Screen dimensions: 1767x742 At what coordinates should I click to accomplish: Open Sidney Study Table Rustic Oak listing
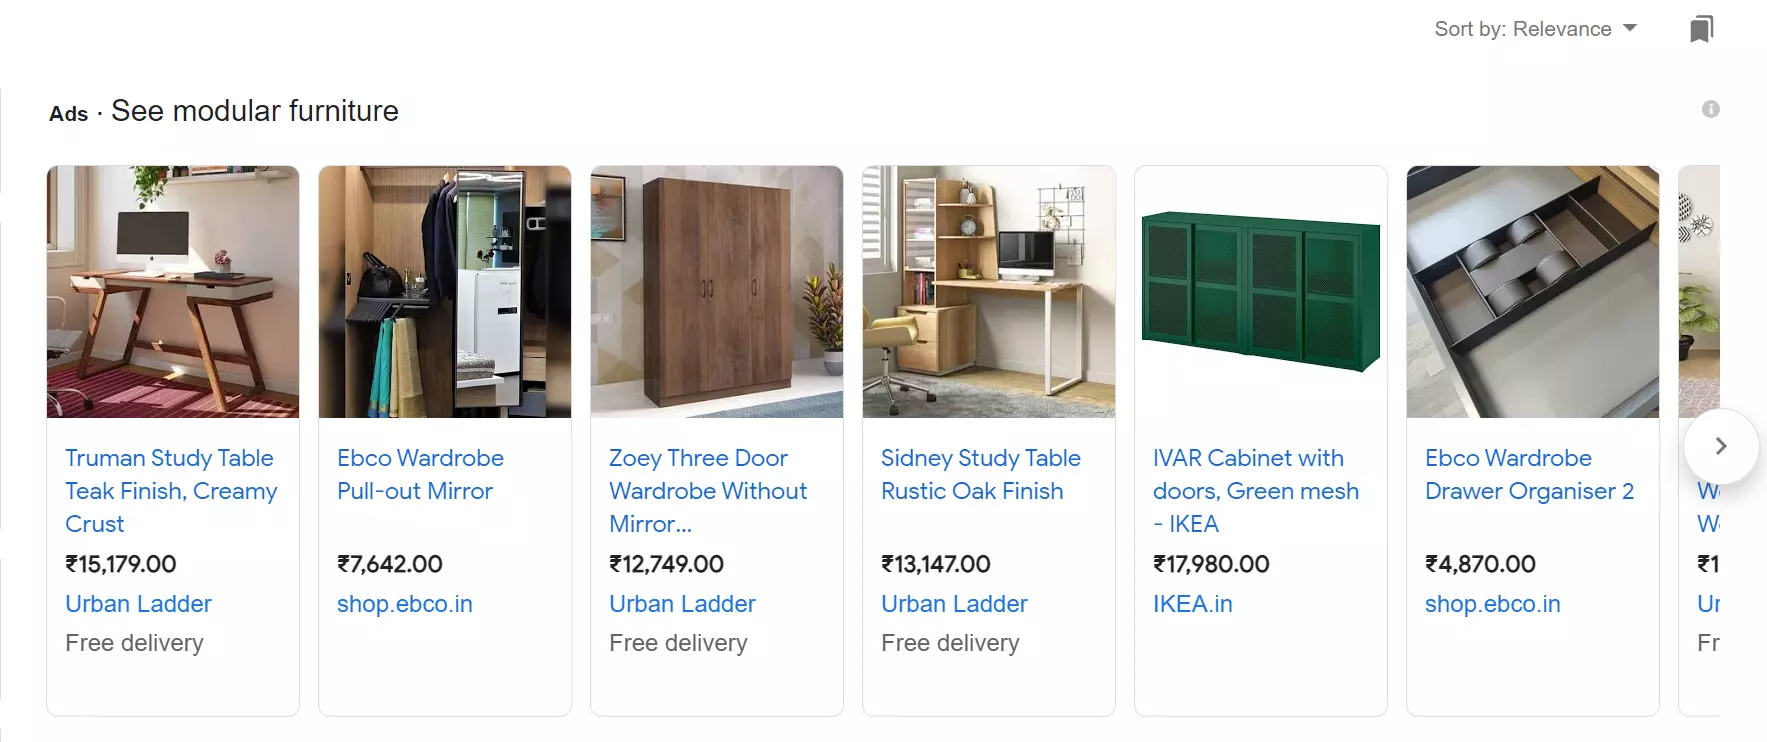point(980,475)
